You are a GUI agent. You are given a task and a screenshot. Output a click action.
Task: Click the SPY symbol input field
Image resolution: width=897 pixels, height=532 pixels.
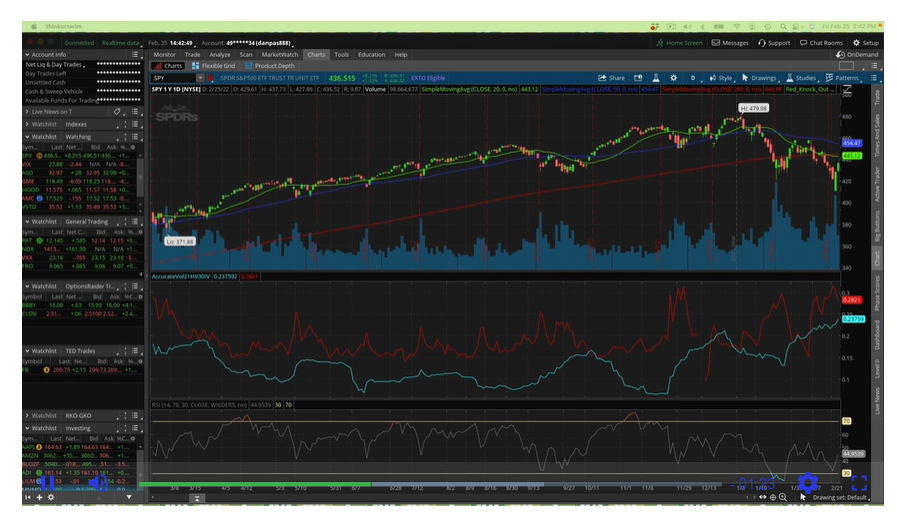[174, 78]
